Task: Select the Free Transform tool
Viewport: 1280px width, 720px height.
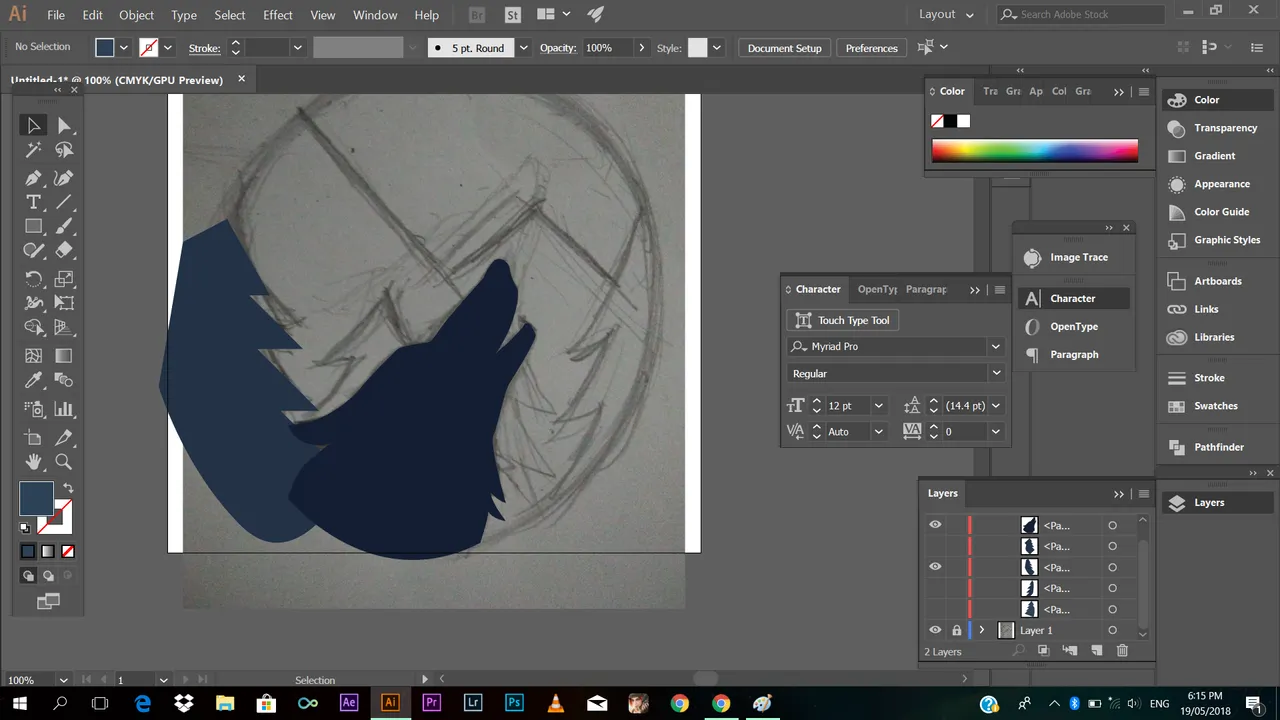Action: coord(64,303)
